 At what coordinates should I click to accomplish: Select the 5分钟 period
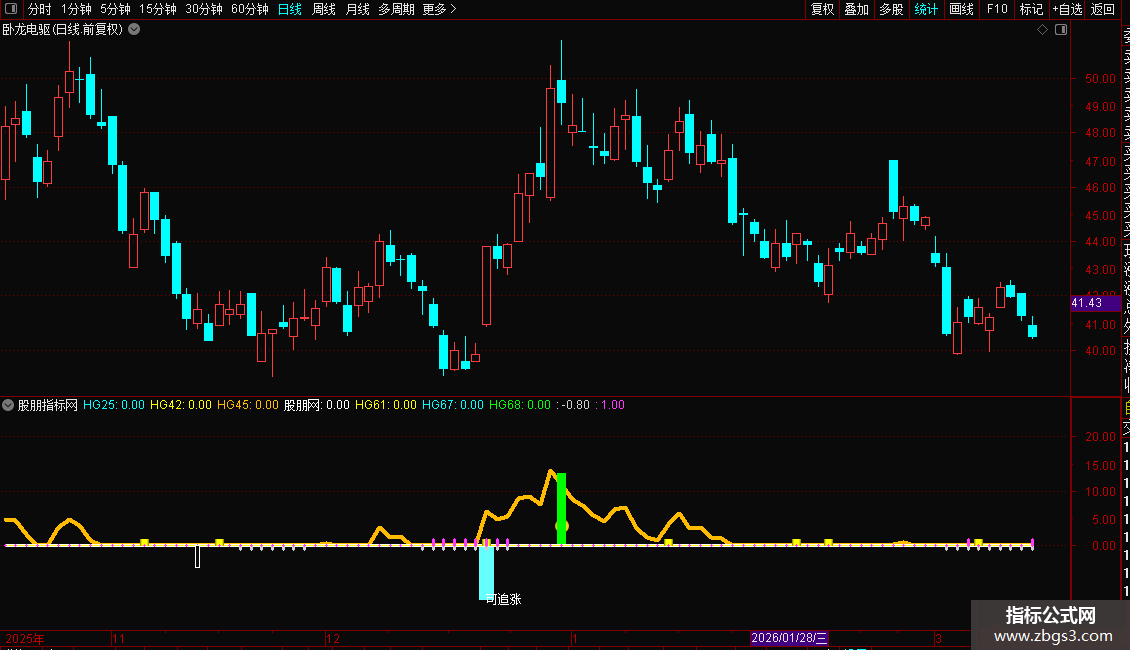click(x=115, y=9)
